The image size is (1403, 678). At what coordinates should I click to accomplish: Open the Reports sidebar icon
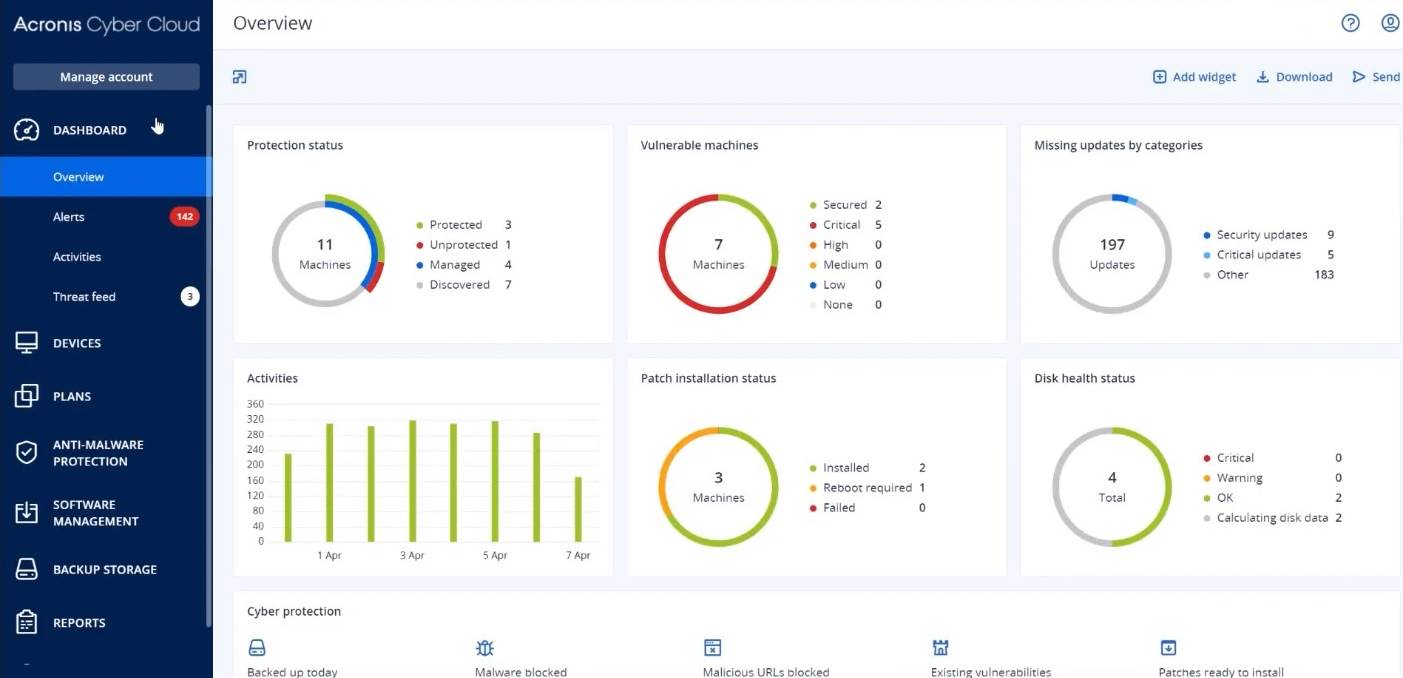(27, 622)
